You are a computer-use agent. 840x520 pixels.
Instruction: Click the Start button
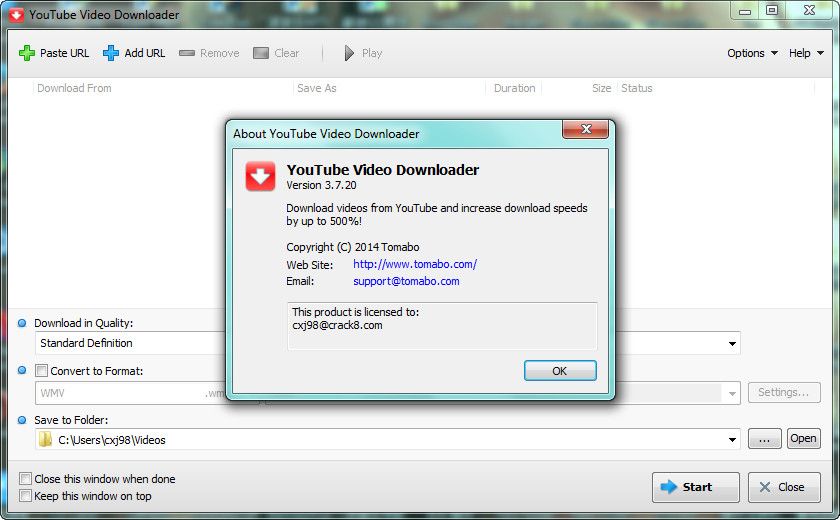695,487
